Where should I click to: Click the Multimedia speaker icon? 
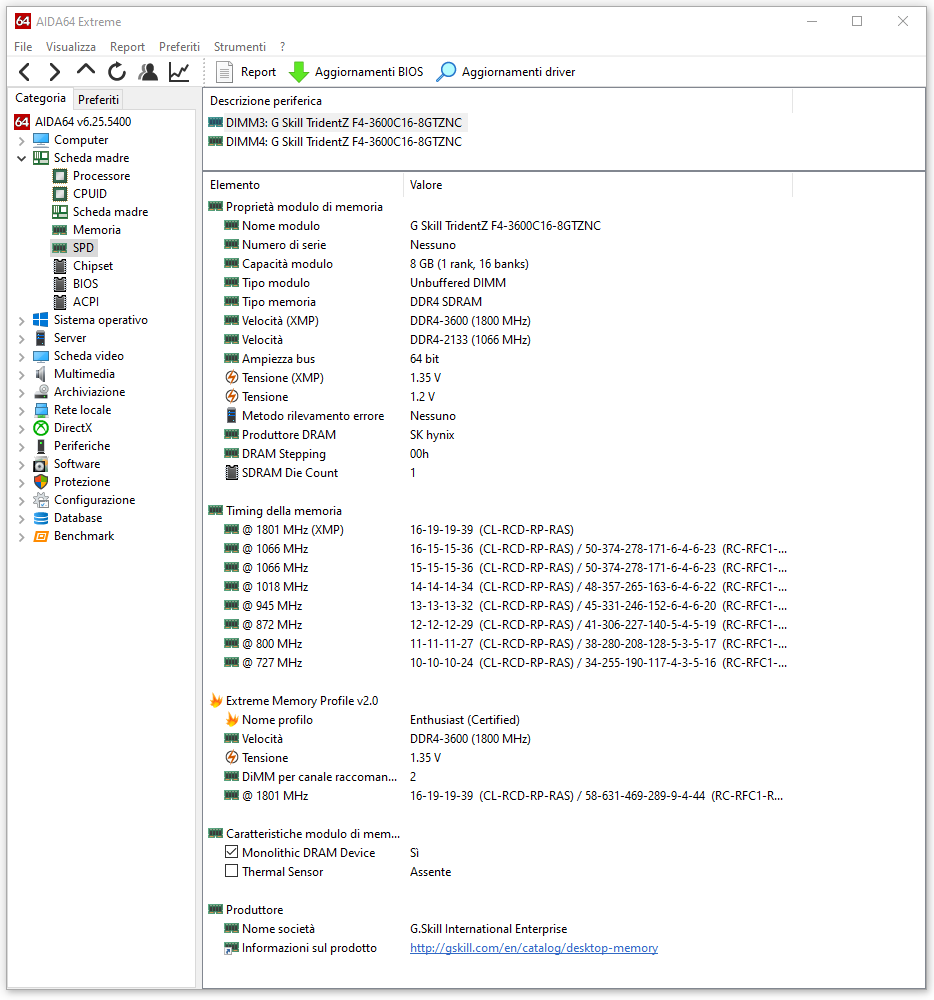pos(41,374)
